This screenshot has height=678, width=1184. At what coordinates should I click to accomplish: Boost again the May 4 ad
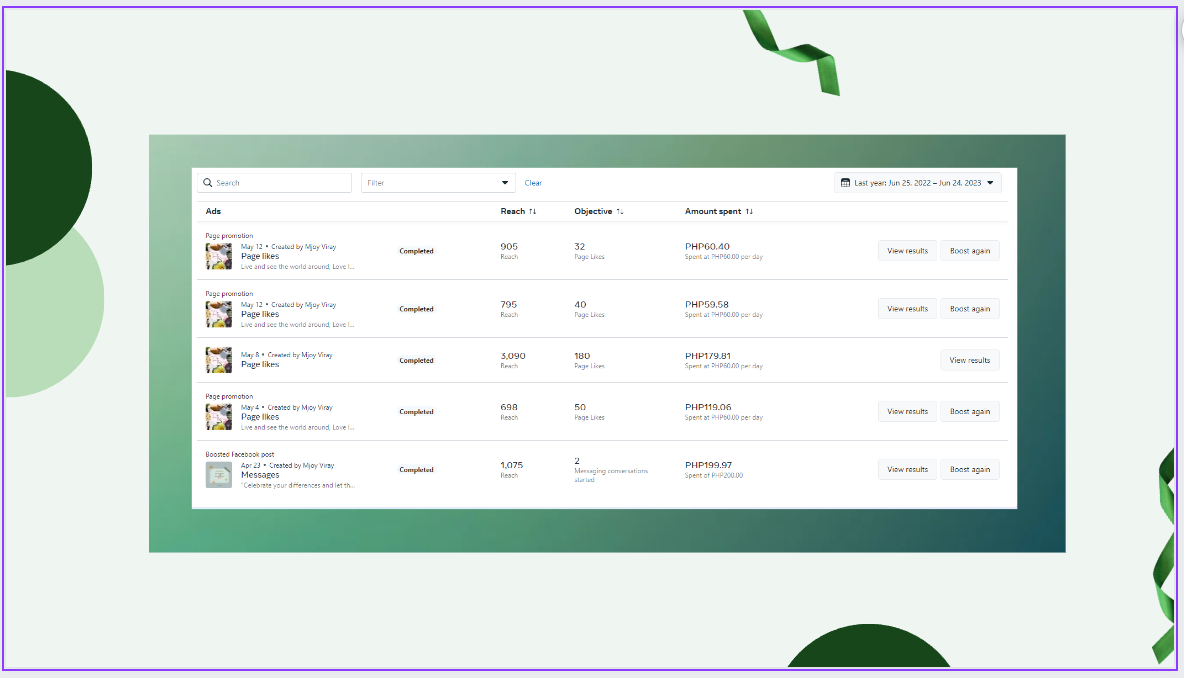tap(970, 411)
